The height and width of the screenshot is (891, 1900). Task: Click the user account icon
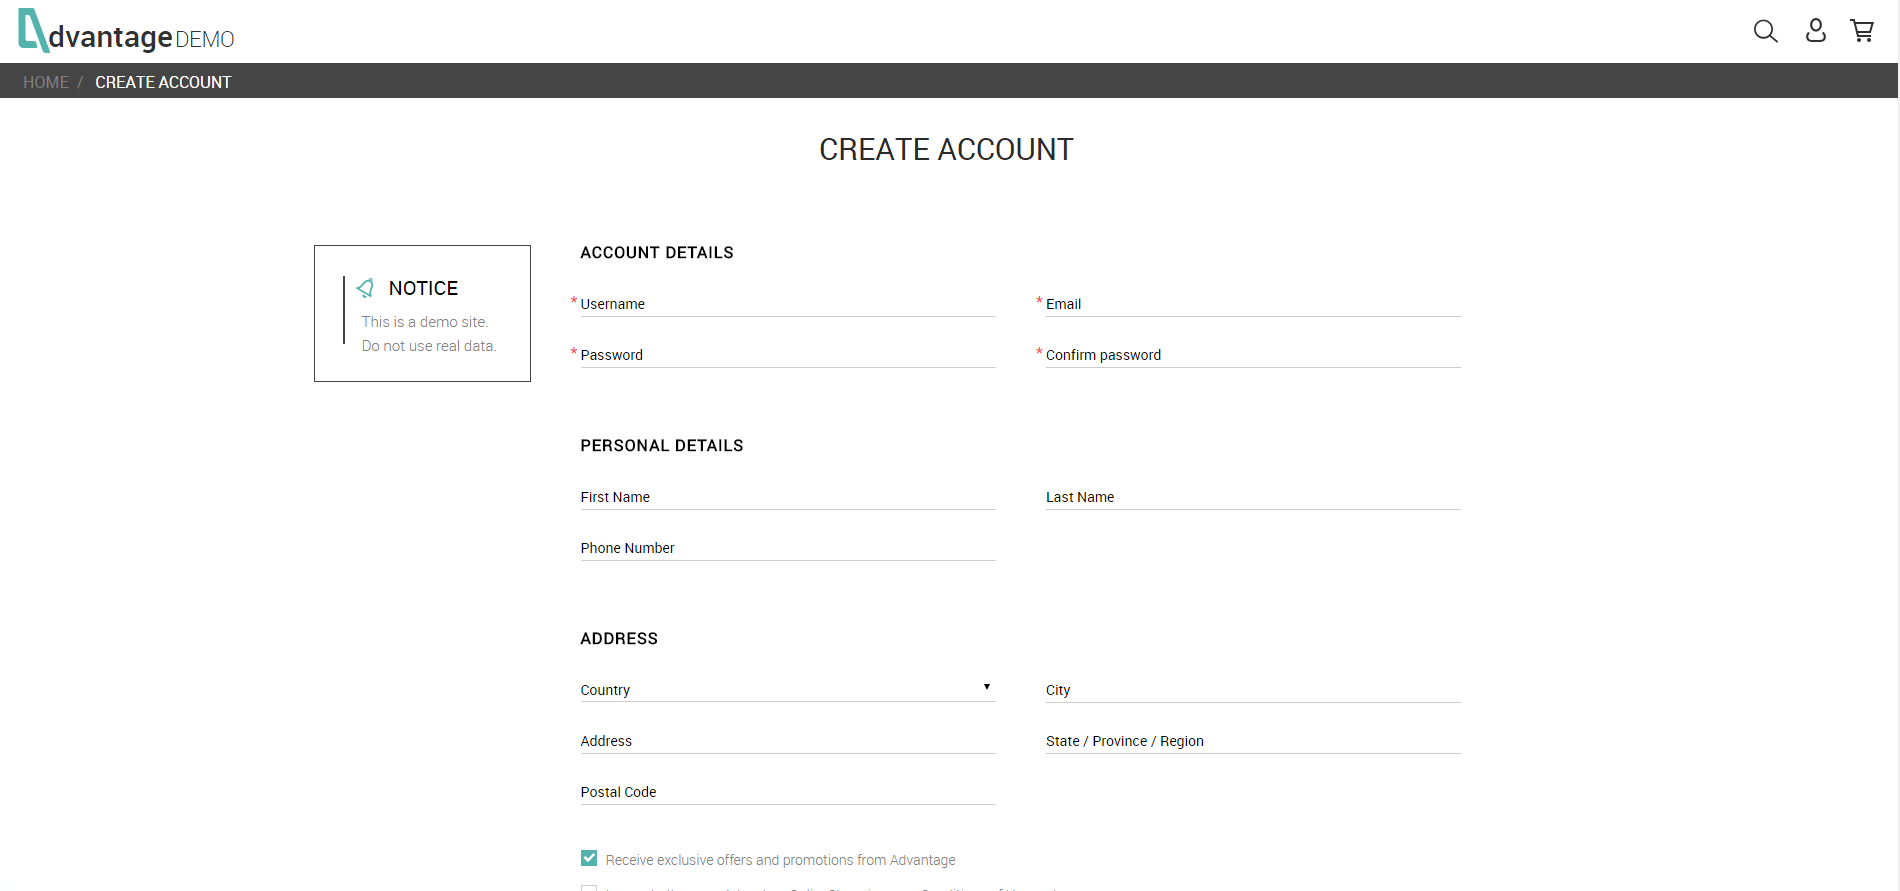point(1815,31)
